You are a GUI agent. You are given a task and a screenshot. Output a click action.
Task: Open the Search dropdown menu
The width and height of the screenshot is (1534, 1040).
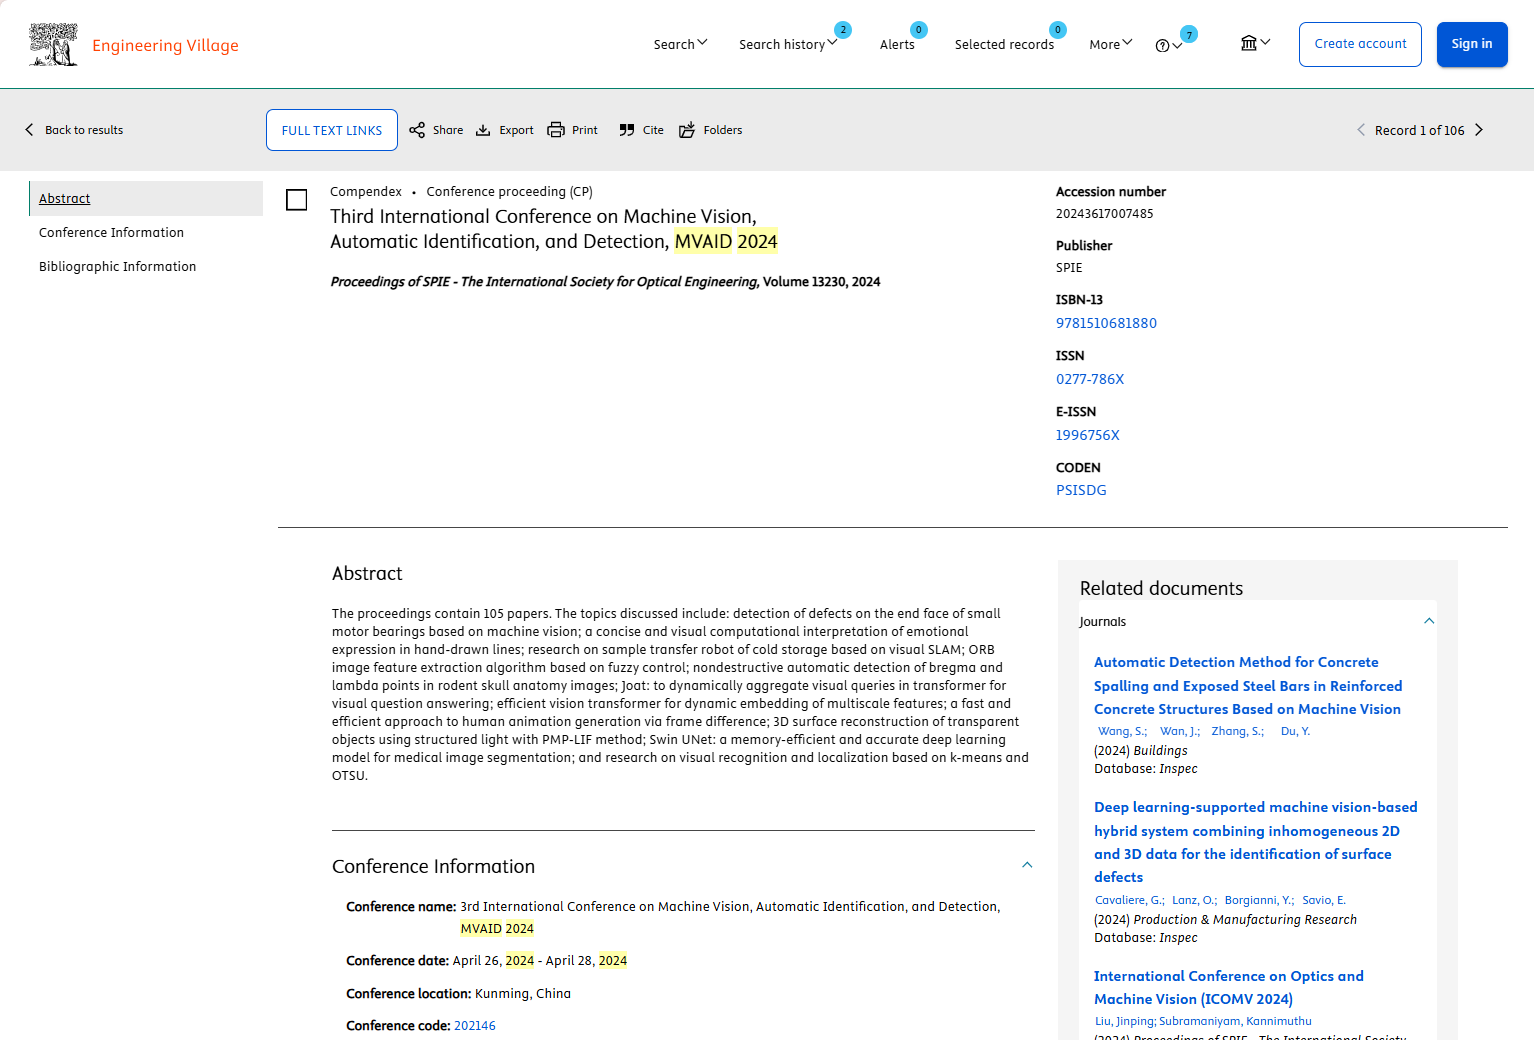click(x=680, y=44)
